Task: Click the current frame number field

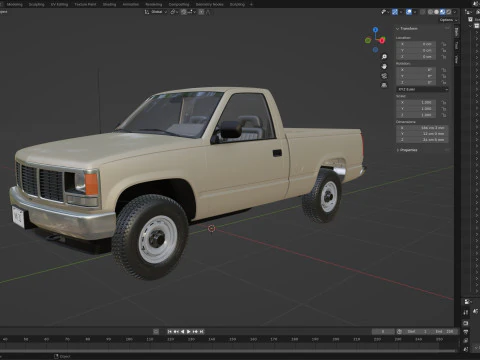Action: pyautogui.click(x=383, y=331)
